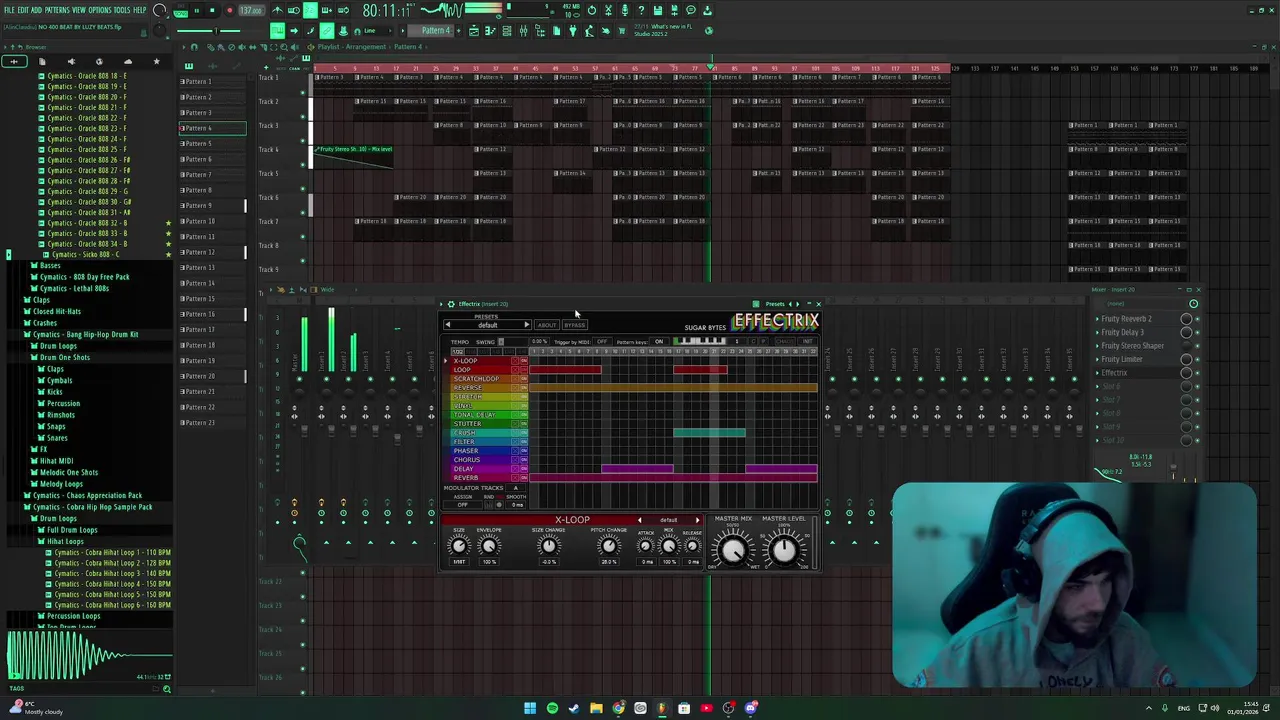This screenshot has width=1280, height=720.
Task: Open the Drum One Shots folder
Action: pos(65,357)
